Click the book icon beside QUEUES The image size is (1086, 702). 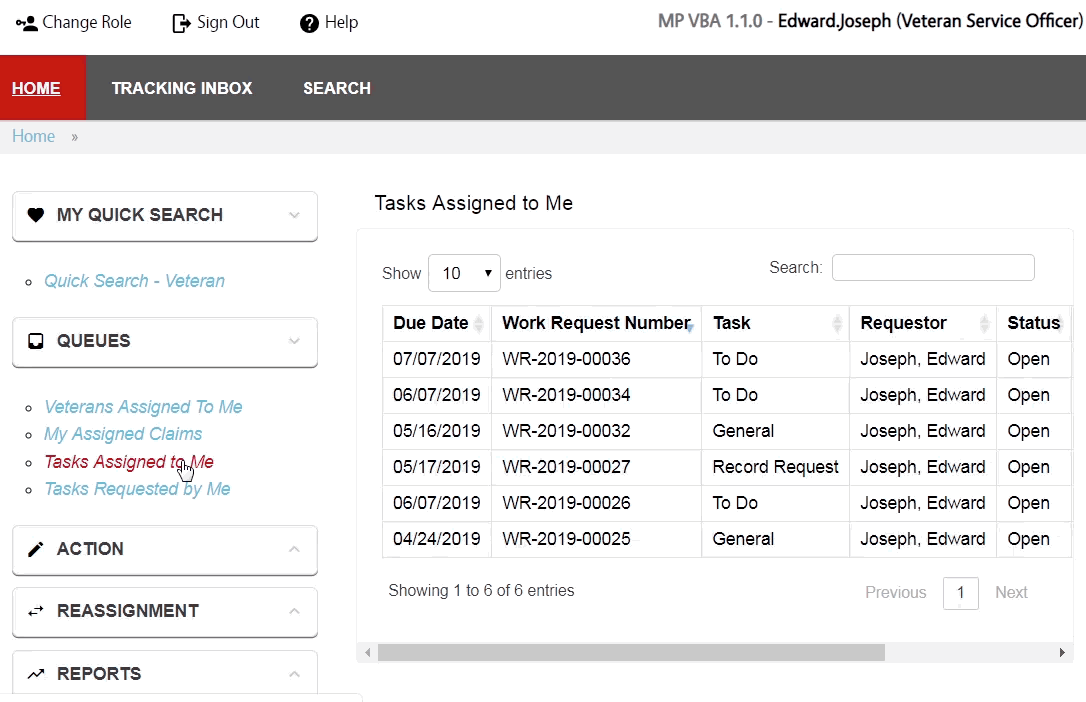(35, 342)
